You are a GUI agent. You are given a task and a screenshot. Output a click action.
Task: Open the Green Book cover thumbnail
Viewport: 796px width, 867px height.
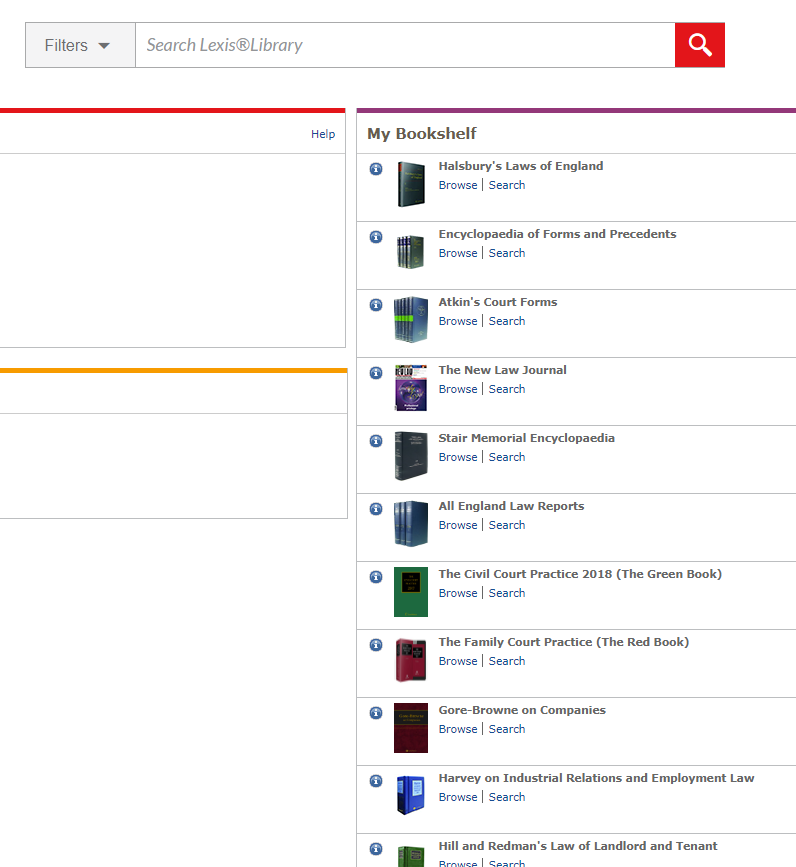(410, 592)
